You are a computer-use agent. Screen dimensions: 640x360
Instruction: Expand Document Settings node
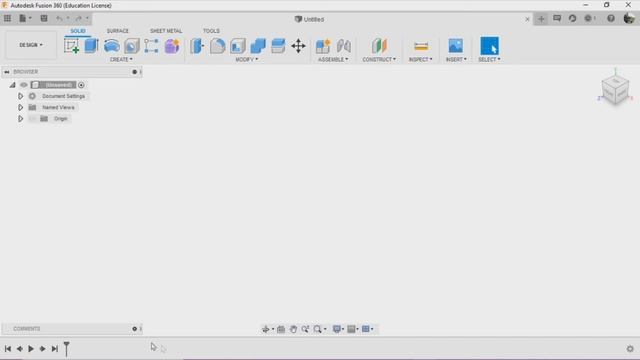[20, 96]
